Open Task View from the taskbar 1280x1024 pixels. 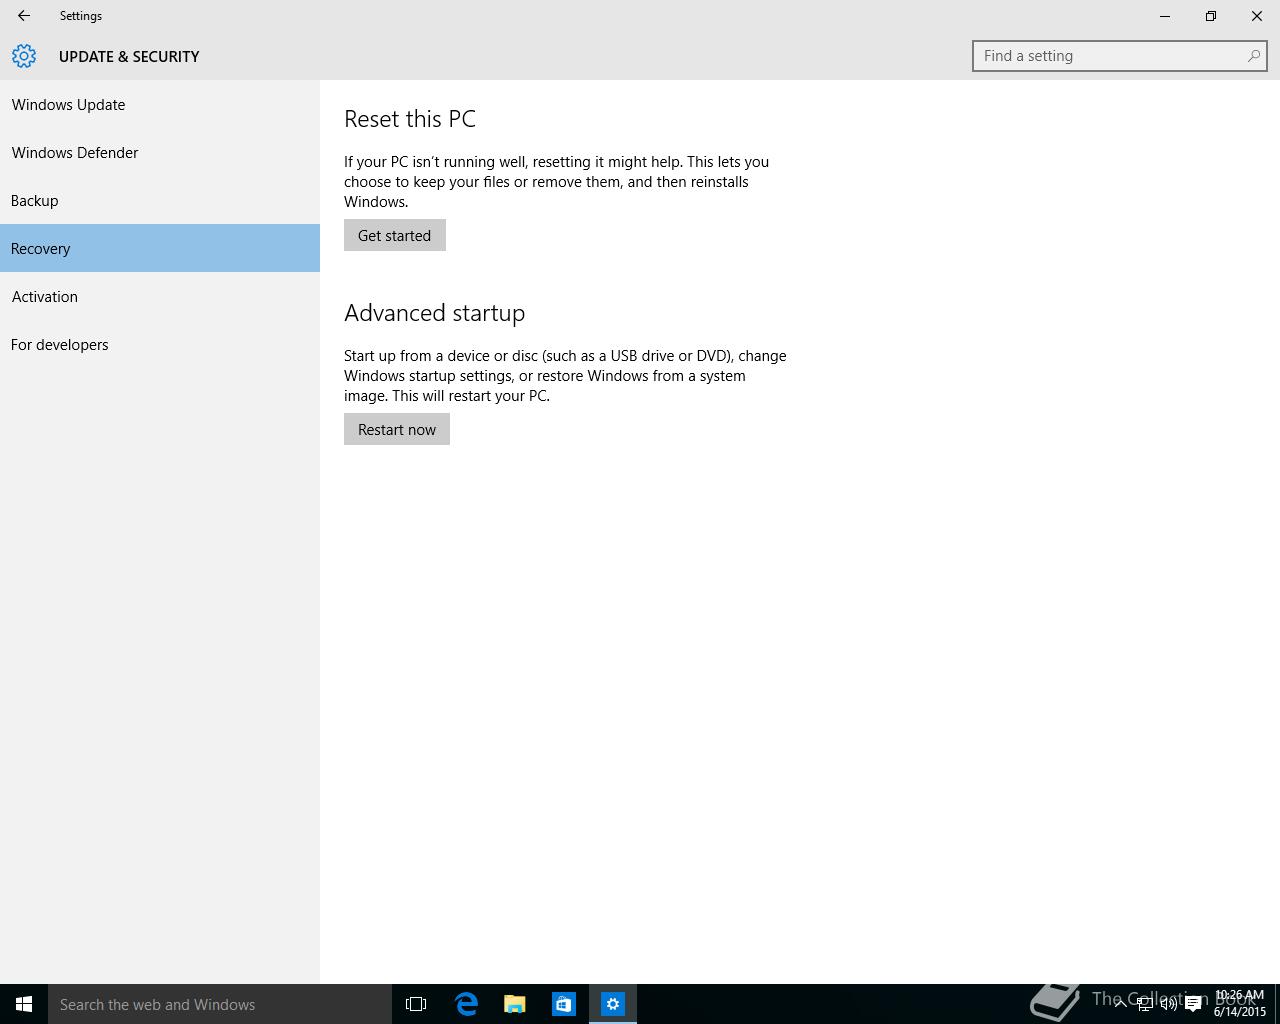click(x=416, y=1004)
